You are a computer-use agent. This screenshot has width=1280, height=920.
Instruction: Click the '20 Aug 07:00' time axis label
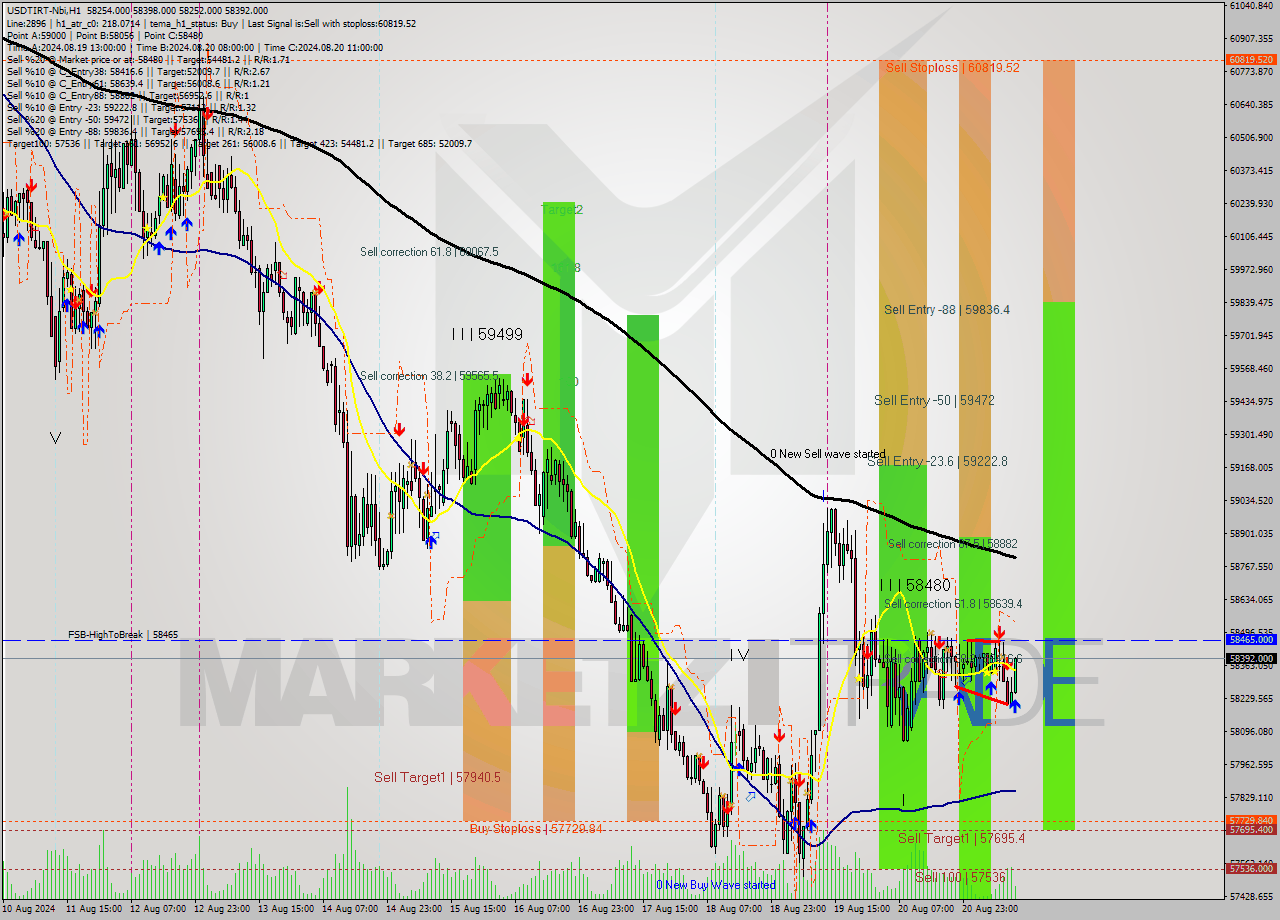coord(927,909)
